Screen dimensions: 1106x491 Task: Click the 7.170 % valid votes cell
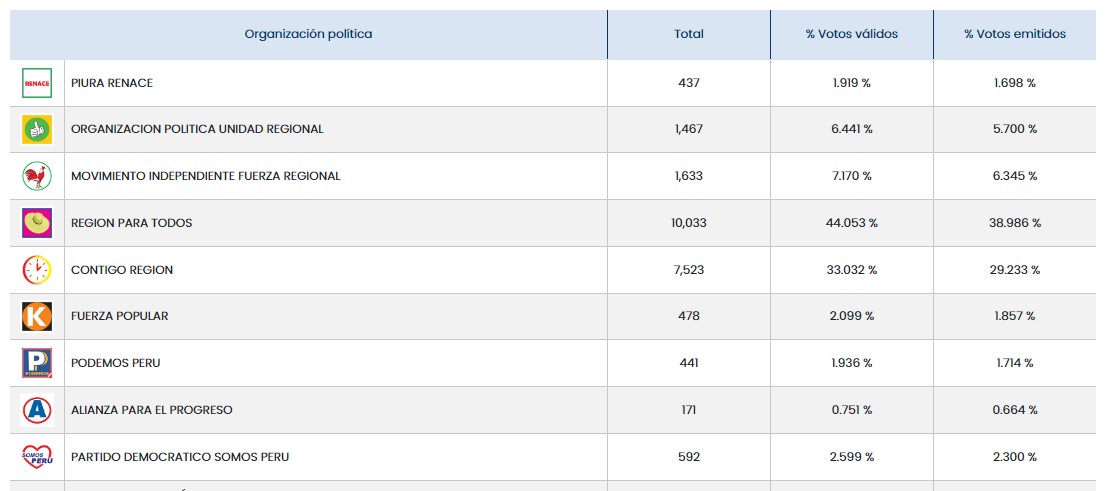click(x=851, y=176)
